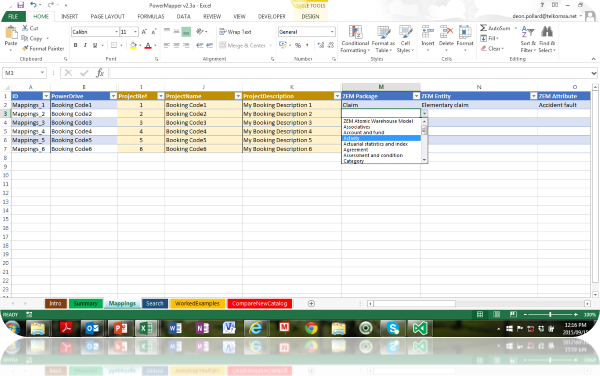Increase font size with the large A
The height and width of the screenshot is (376, 600).
coord(144,32)
